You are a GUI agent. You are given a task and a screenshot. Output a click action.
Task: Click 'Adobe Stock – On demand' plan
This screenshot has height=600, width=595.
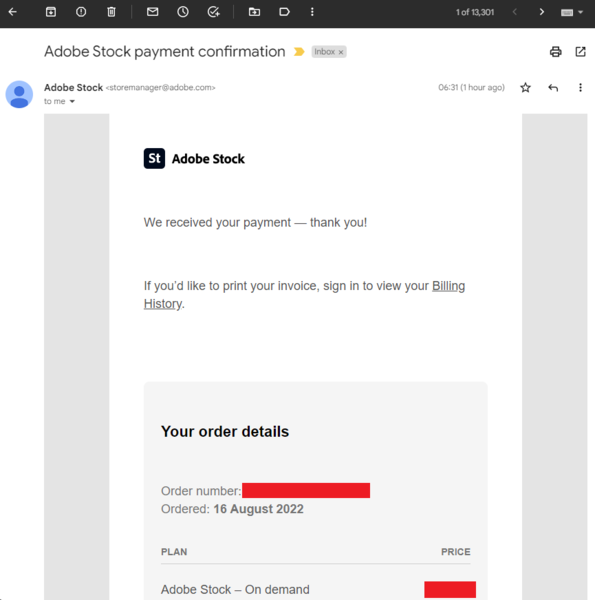point(235,589)
